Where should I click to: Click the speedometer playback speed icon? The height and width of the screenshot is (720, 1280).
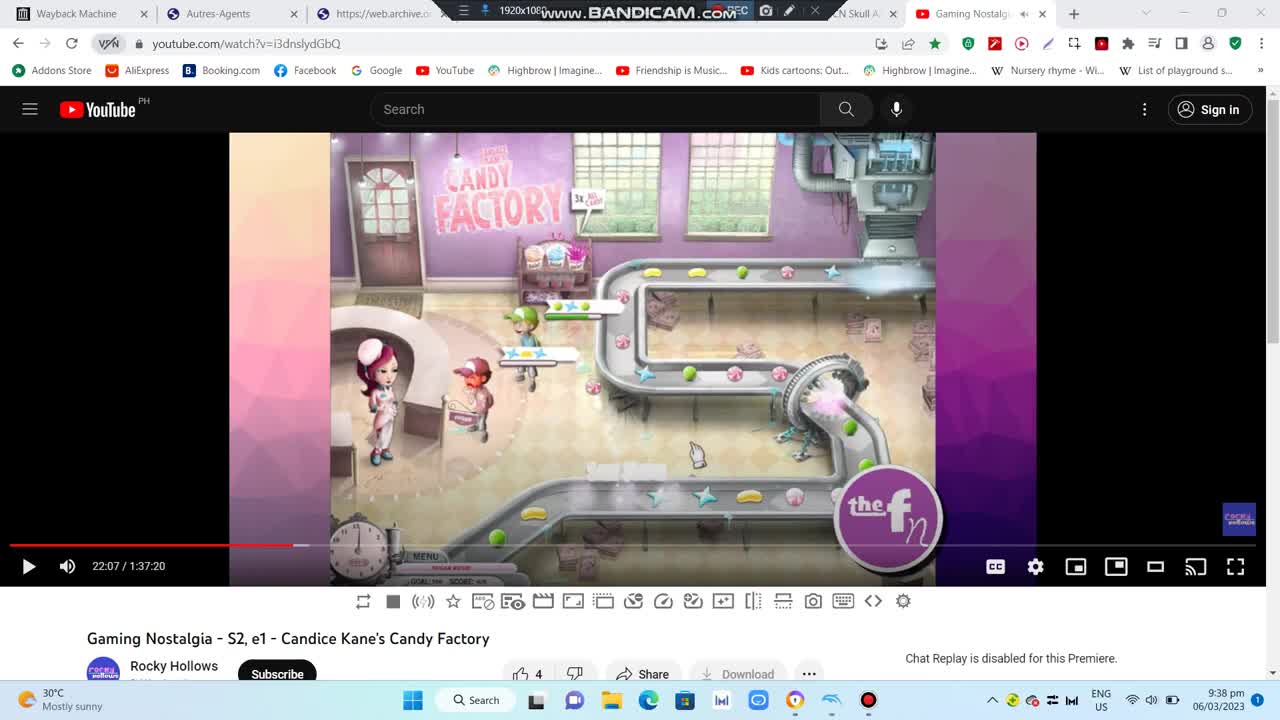pyautogui.click(x=663, y=601)
